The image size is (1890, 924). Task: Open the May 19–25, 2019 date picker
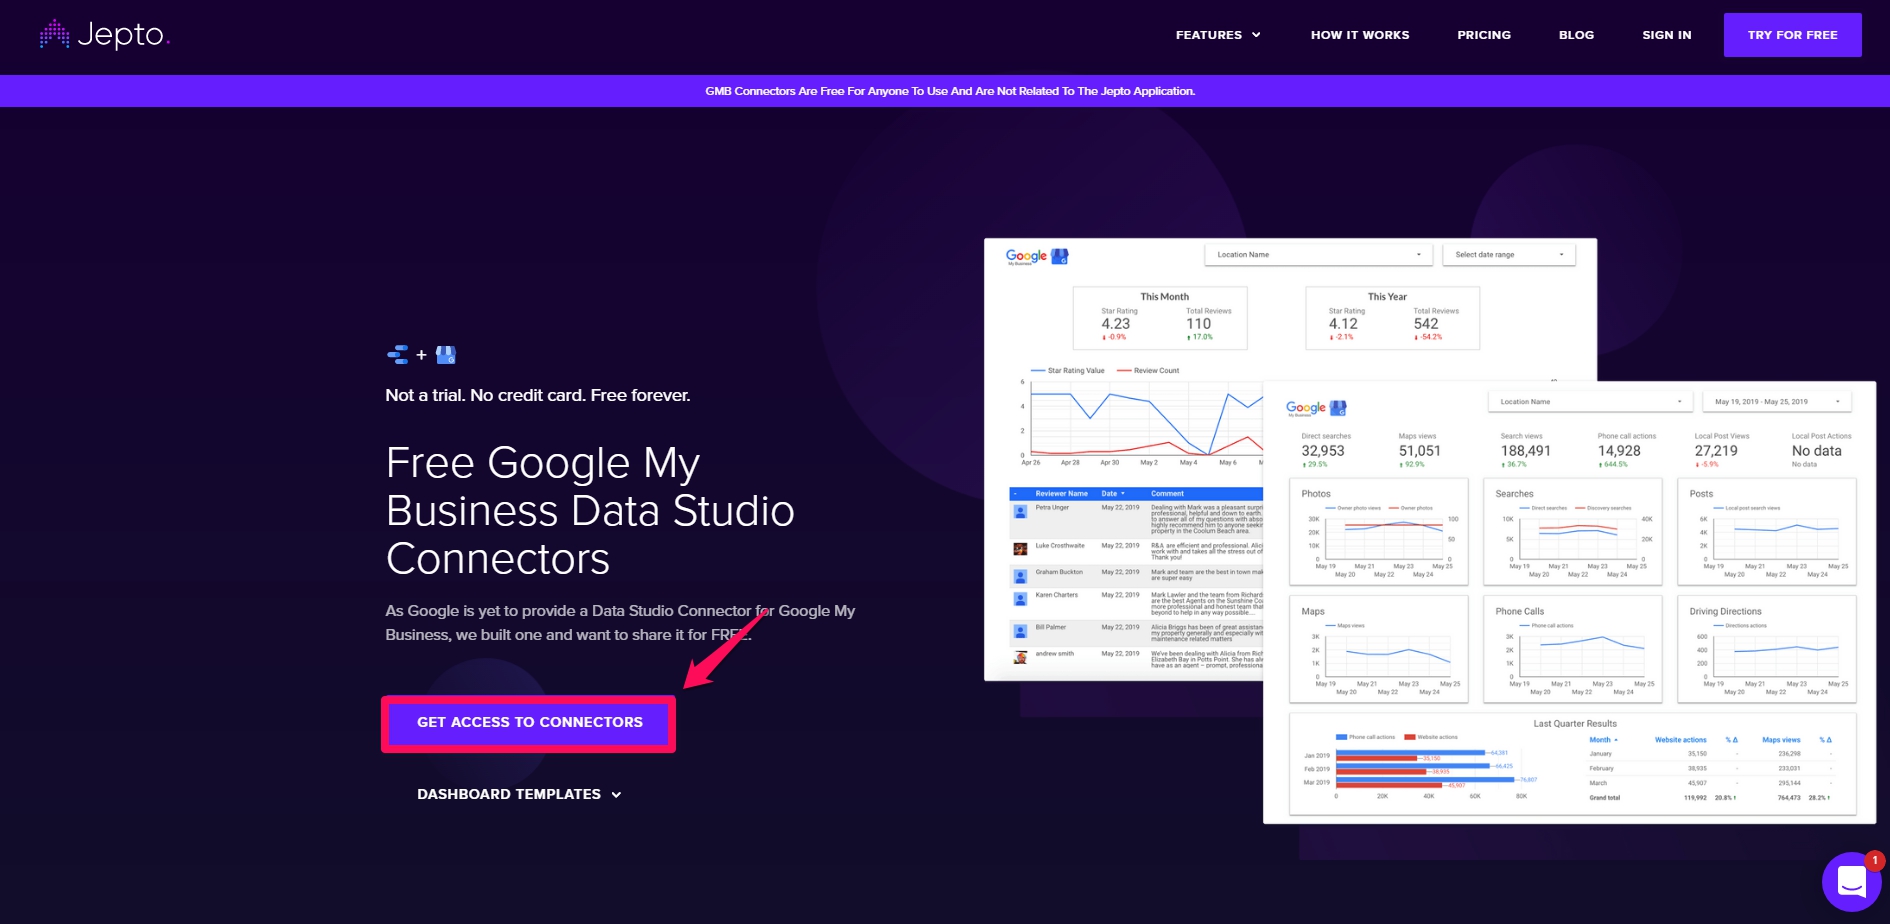tap(1776, 402)
